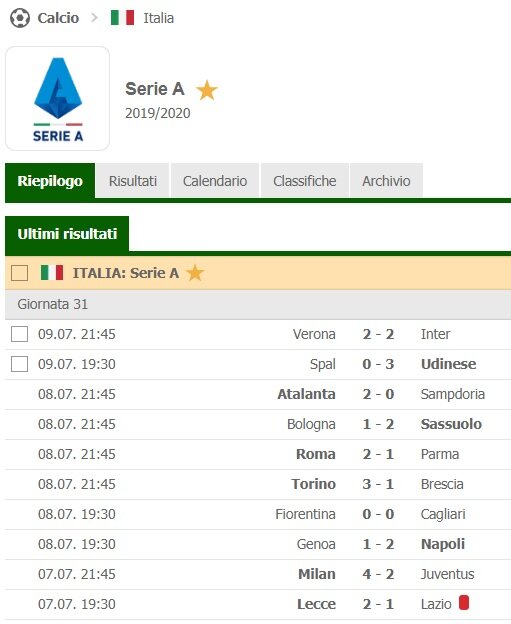Select the Archivio tab

(x=386, y=181)
